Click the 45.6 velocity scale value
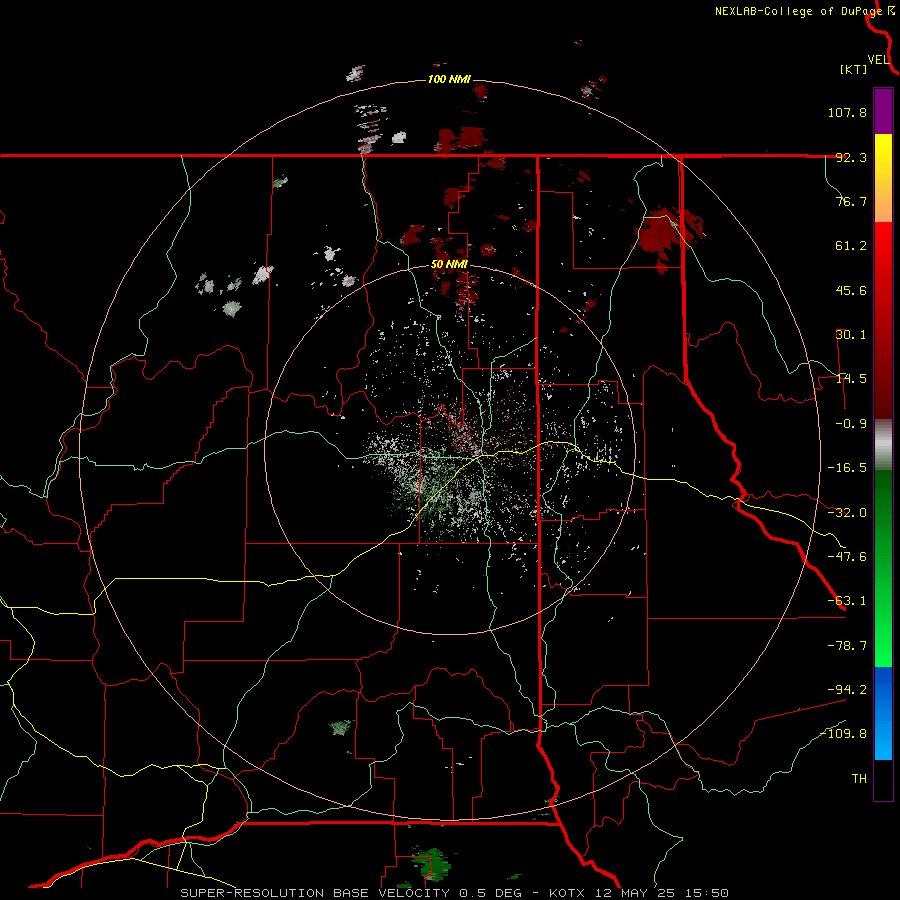Screen dimensions: 900x900 851,290
